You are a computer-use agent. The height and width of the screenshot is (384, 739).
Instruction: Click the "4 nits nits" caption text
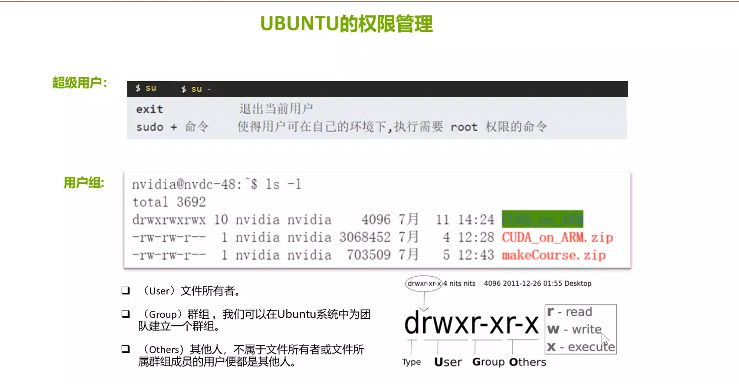pyautogui.click(x=459, y=283)
